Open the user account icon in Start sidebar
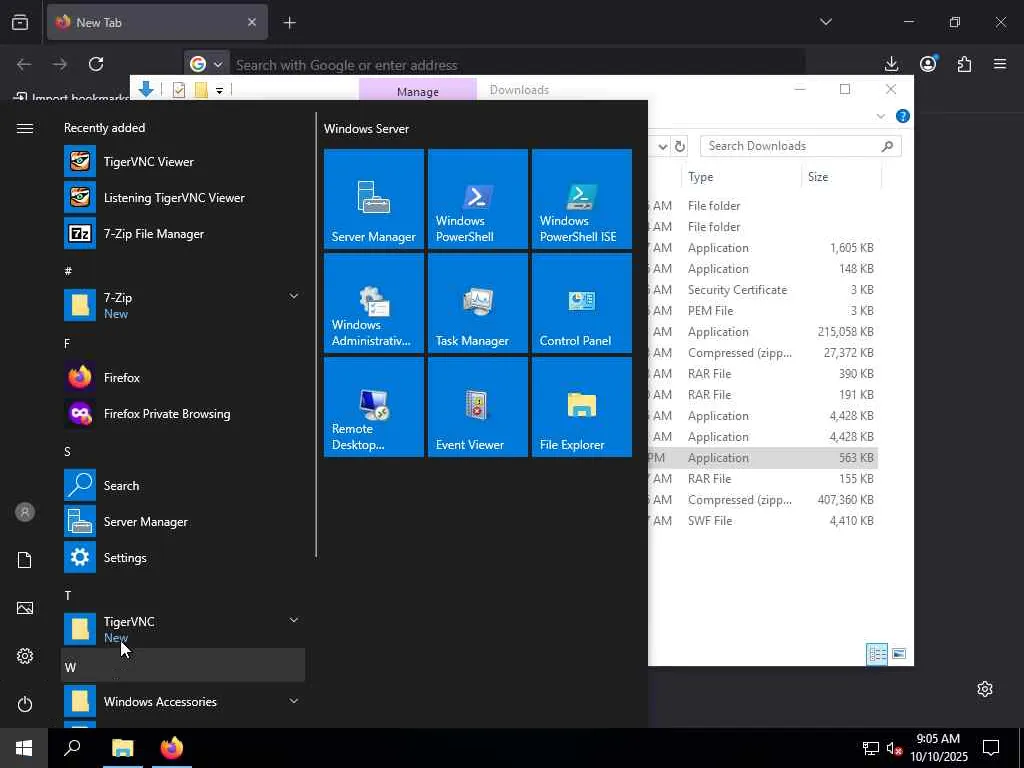The height and width of the screenshot is (768, 1024). (x=25, y=512)
